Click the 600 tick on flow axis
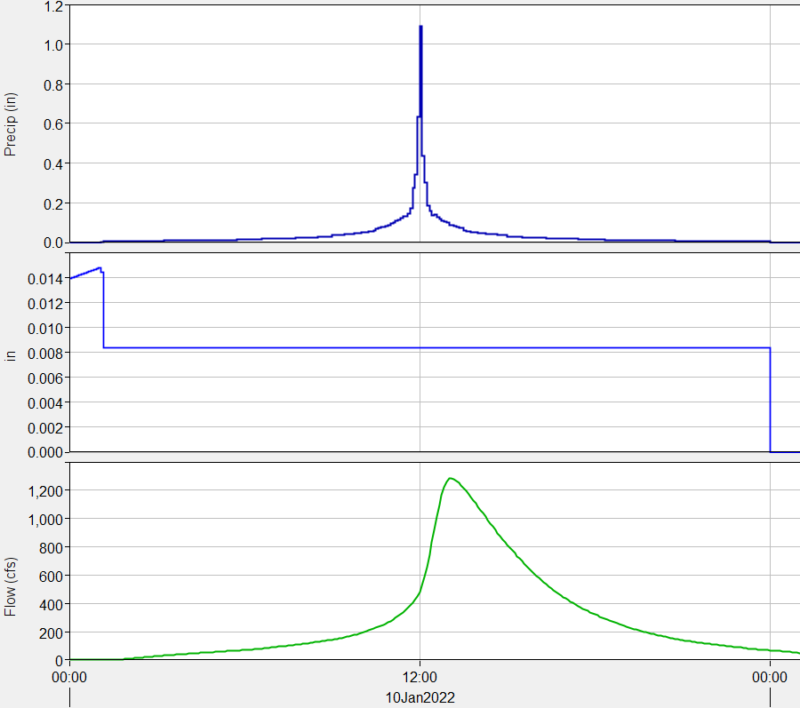Screen dimensions: 800x708 [x=52, y=575]
